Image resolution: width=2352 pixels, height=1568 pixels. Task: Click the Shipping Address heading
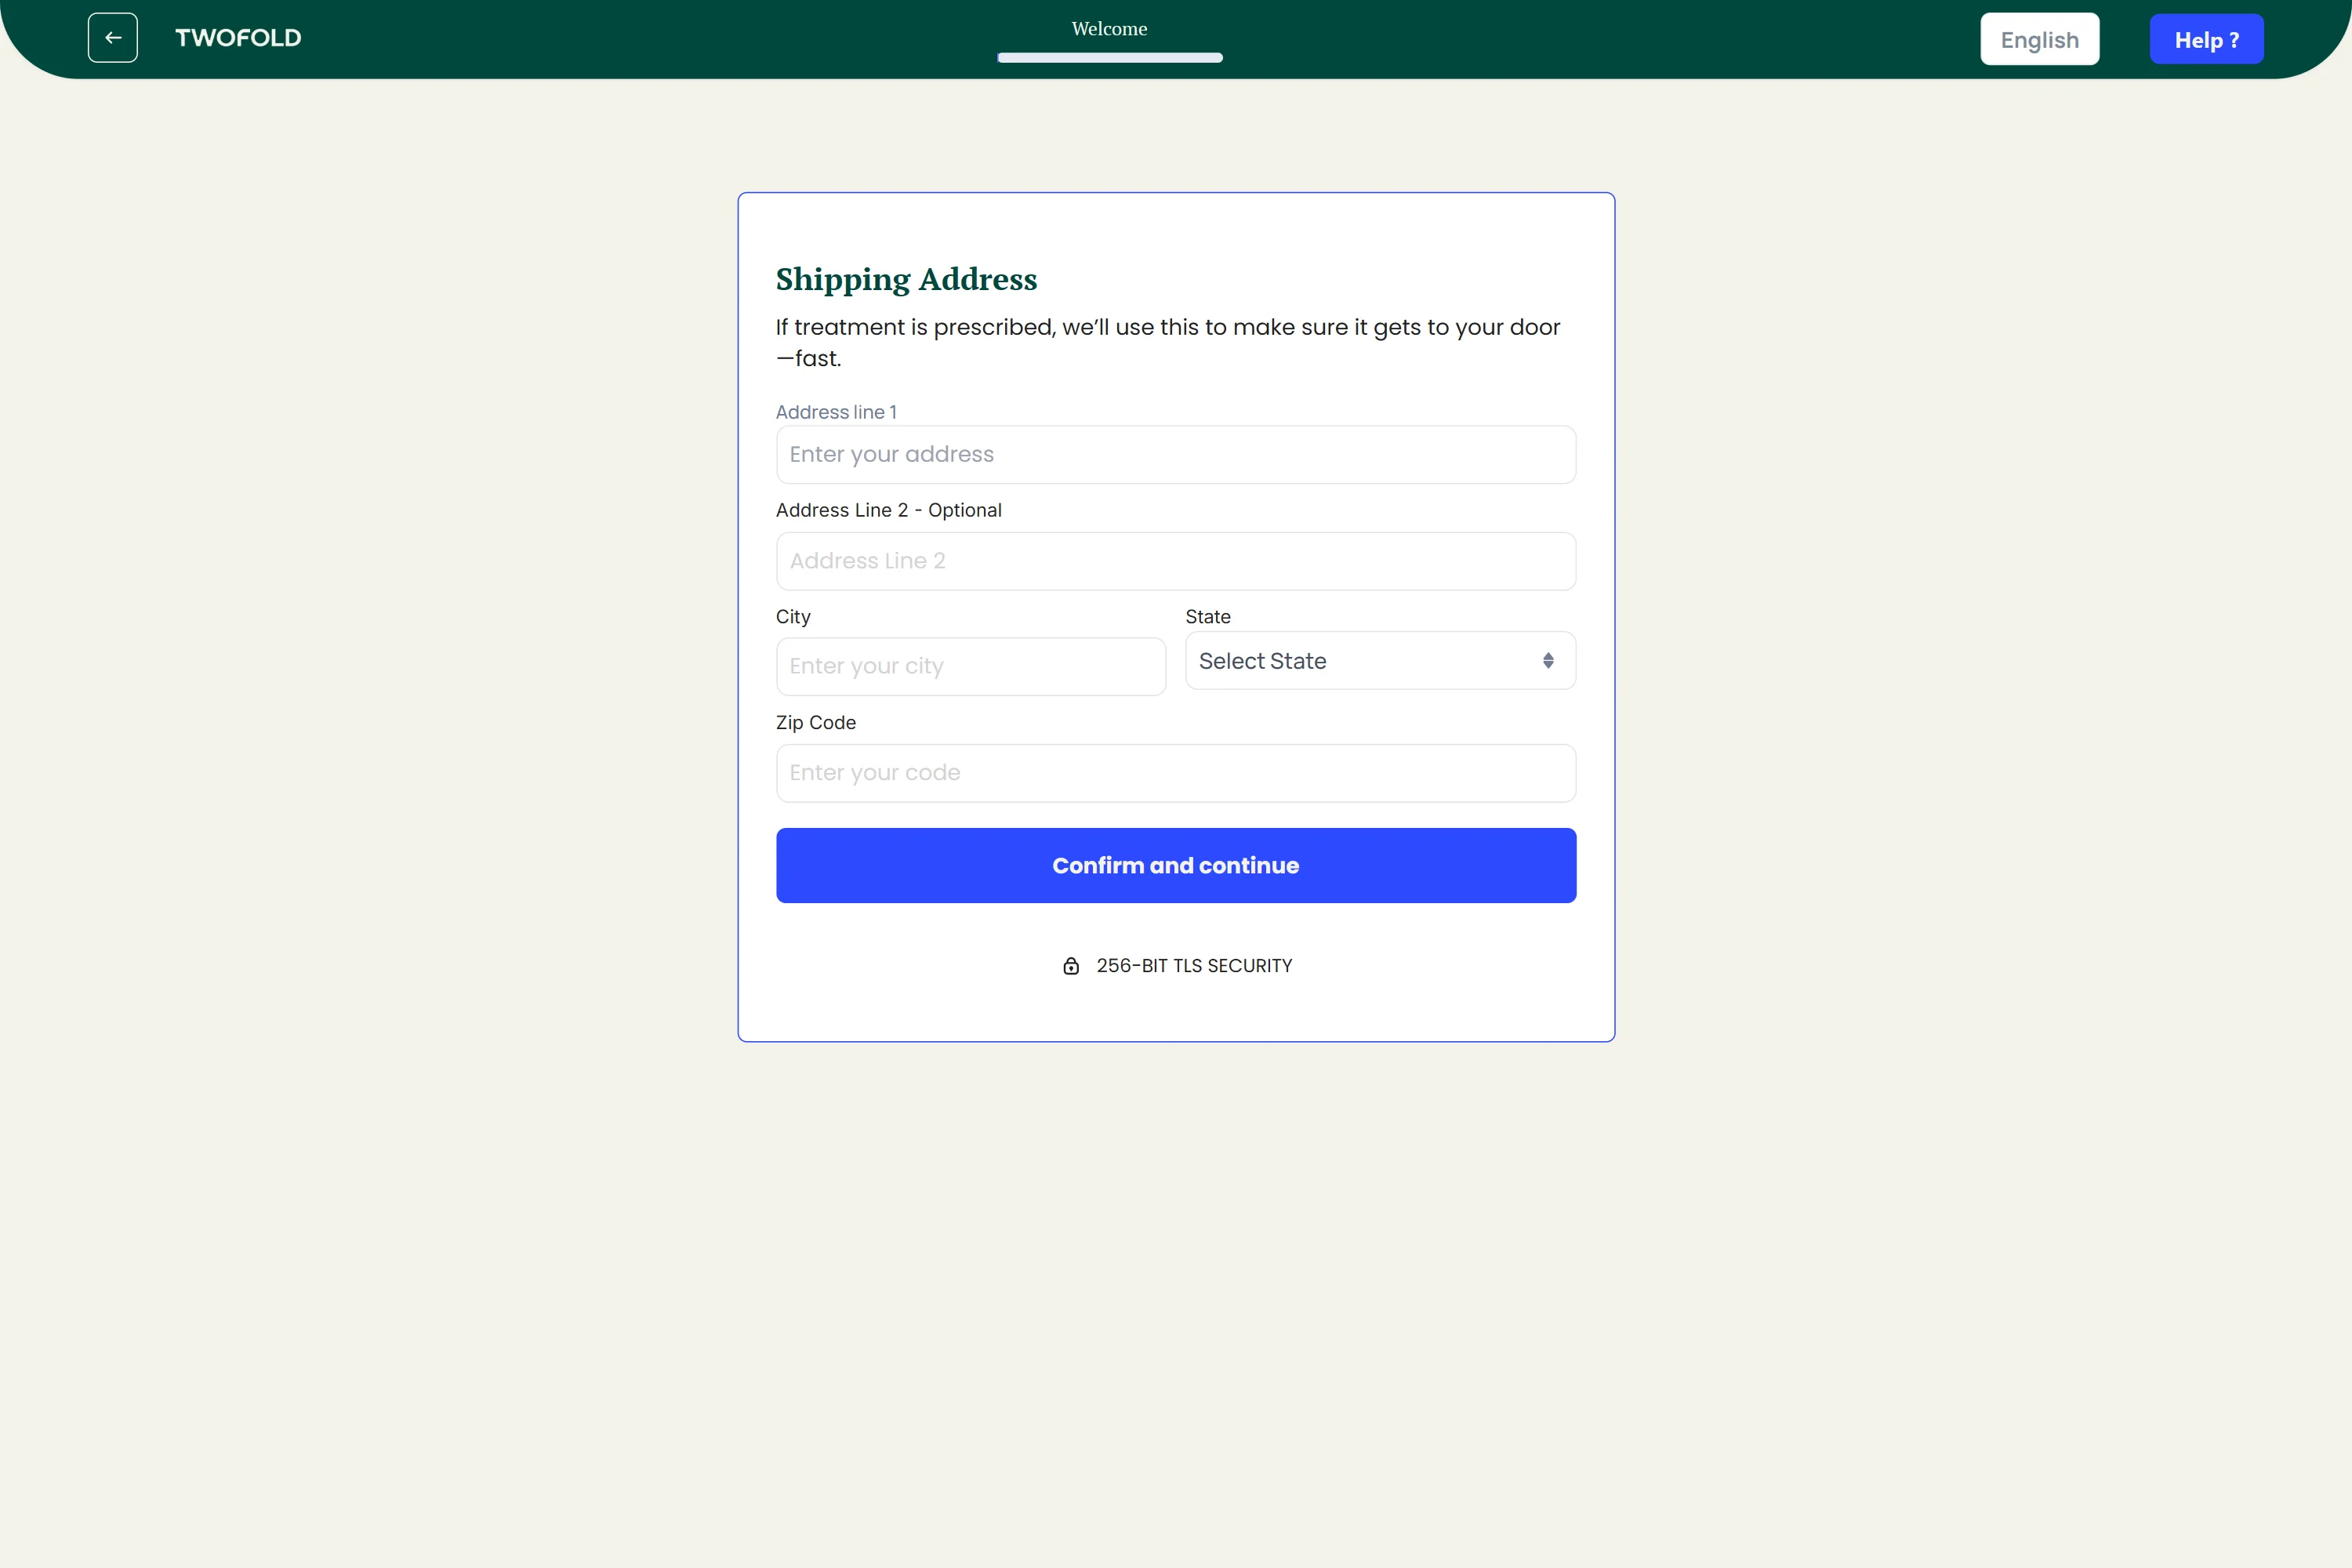(x=906, y=279)
